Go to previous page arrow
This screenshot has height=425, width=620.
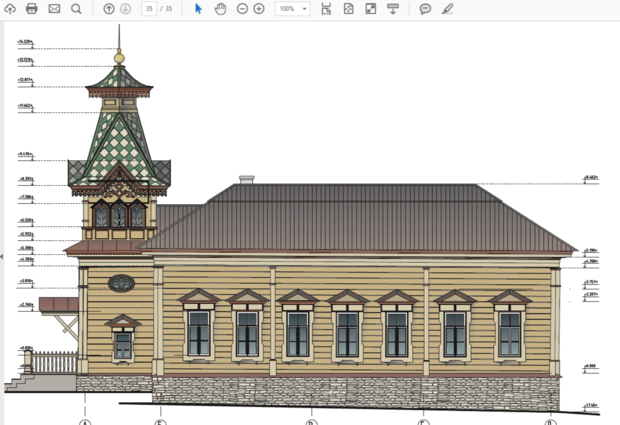coord(109,8)
